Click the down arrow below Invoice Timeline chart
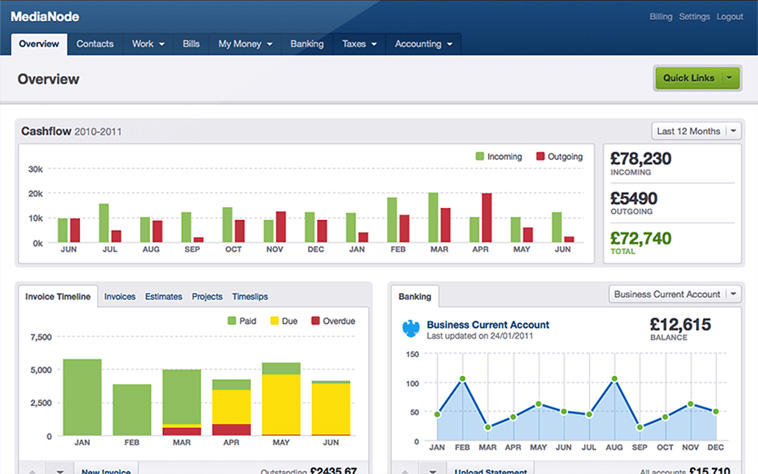Image resolution: width=758 pixels, height=474 pixels. tap(59, 469)
